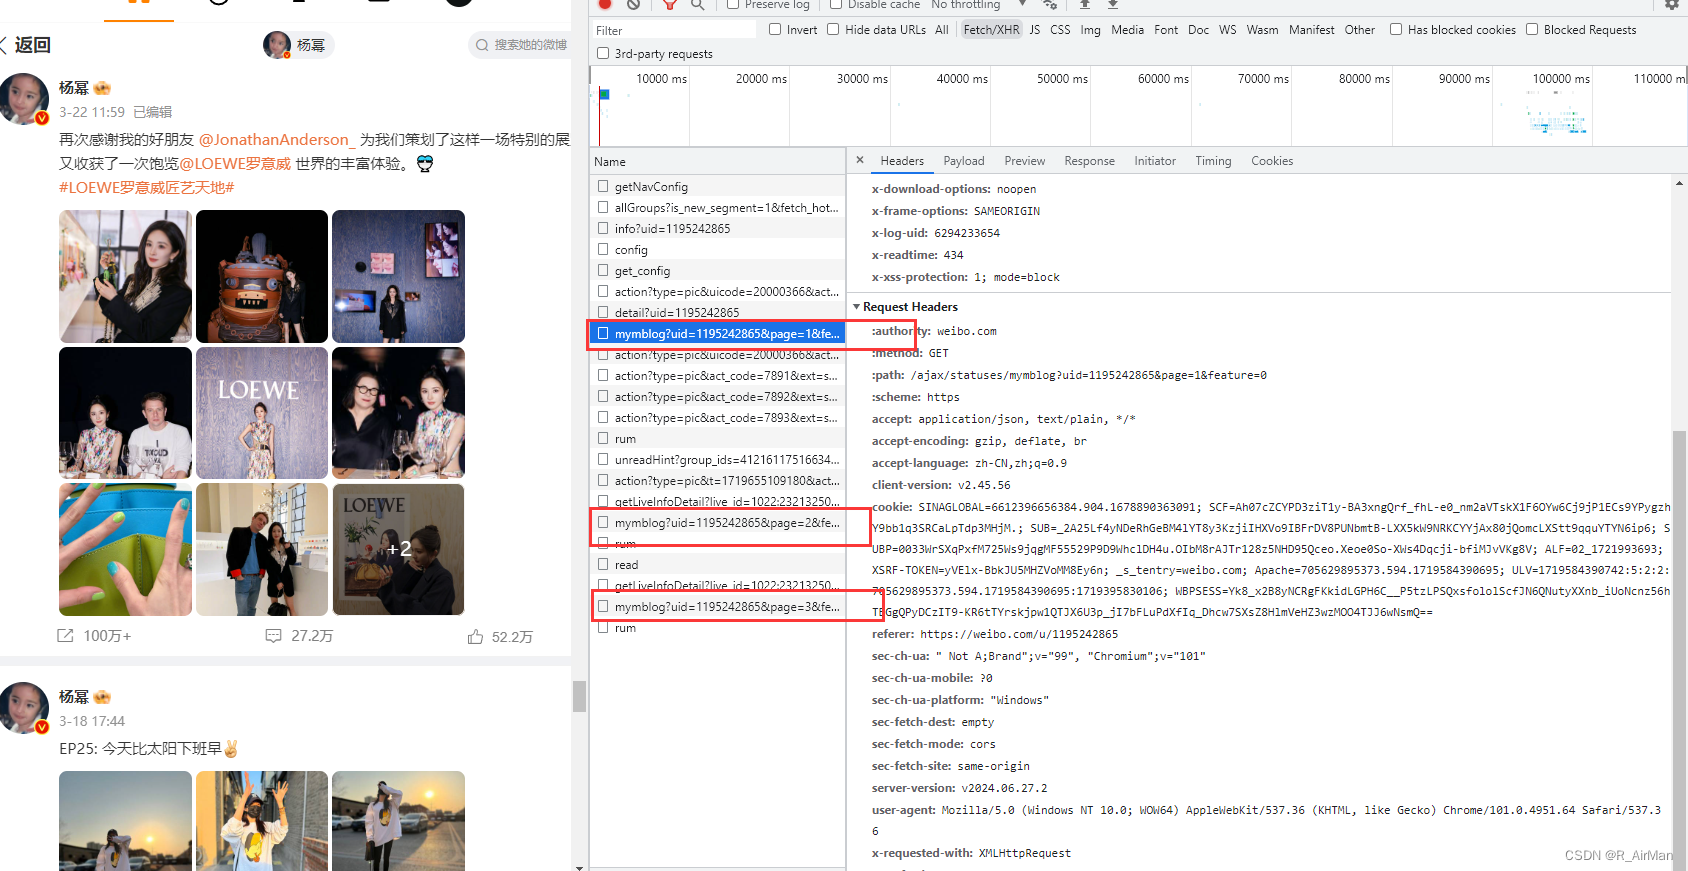The width and height of the screenshot is (1688, 871).
Task: Open network conditions wifi-gear icon
Action: pyautogui.click(x=1049, y=4)
